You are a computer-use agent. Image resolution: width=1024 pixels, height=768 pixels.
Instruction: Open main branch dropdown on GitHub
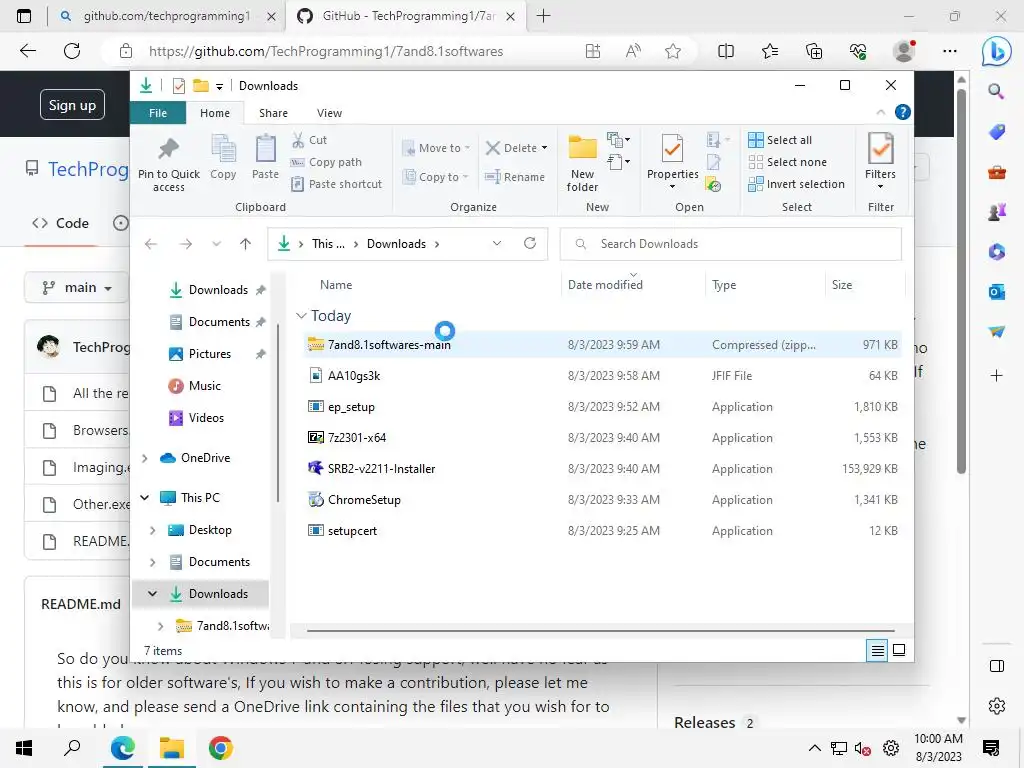(76, 287)
